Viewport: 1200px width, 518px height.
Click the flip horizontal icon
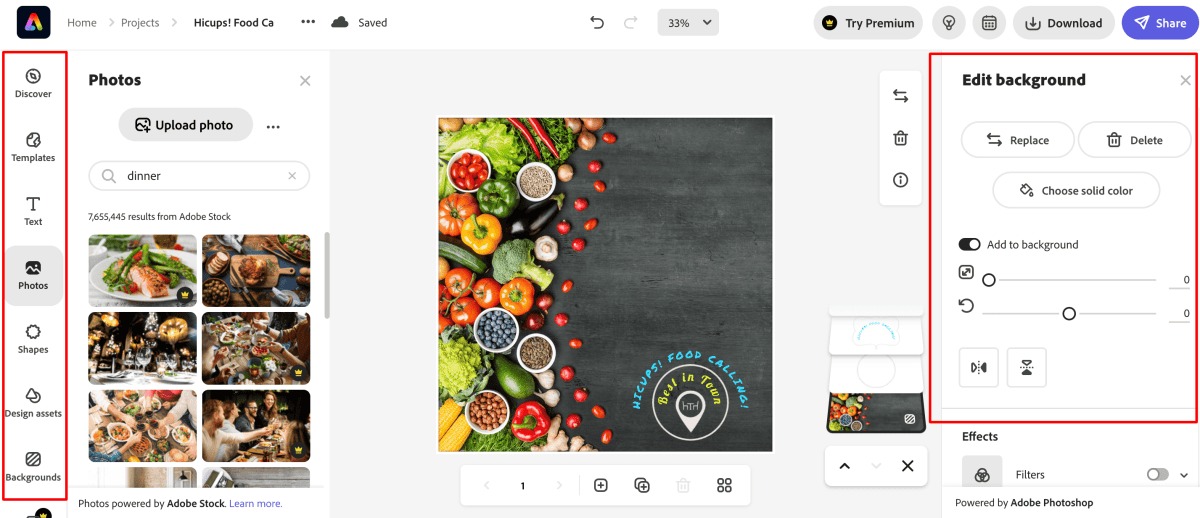coord(978,367)
